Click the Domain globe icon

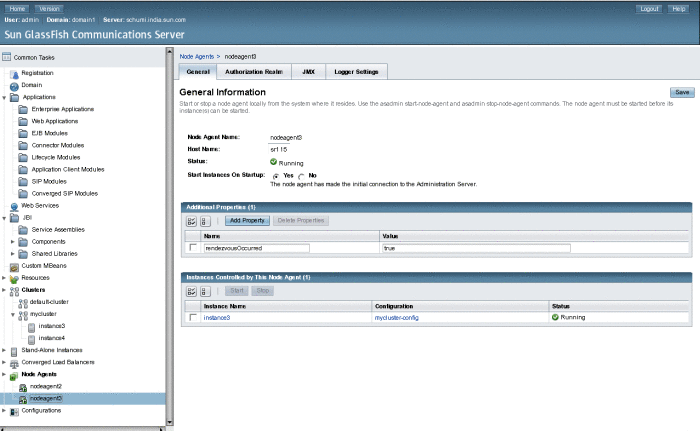click(x=14, y=86)
